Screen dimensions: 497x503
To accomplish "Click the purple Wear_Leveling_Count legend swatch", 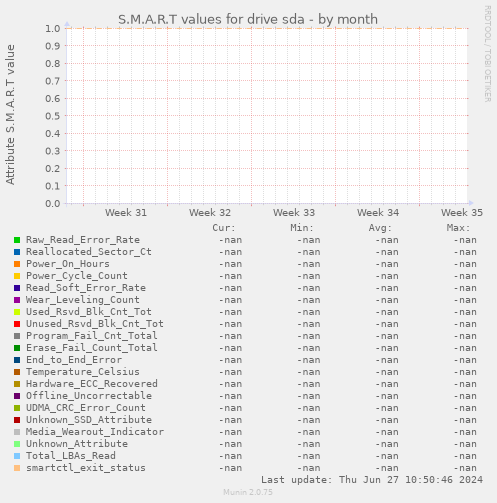I will 17,300.
